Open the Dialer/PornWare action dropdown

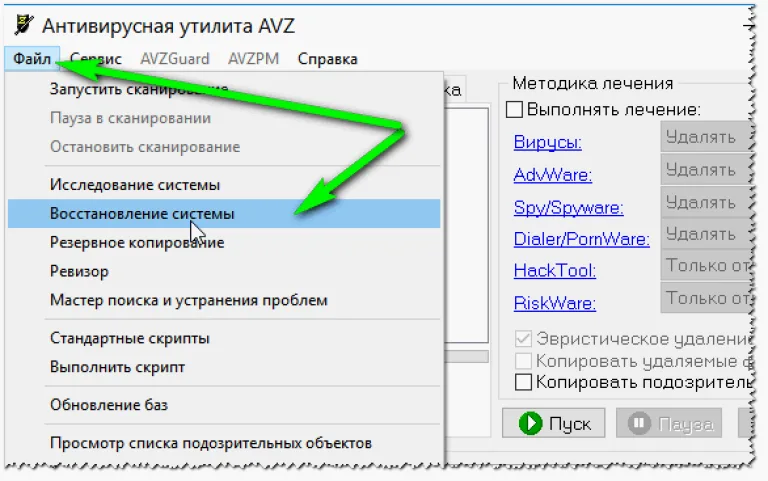705,234
